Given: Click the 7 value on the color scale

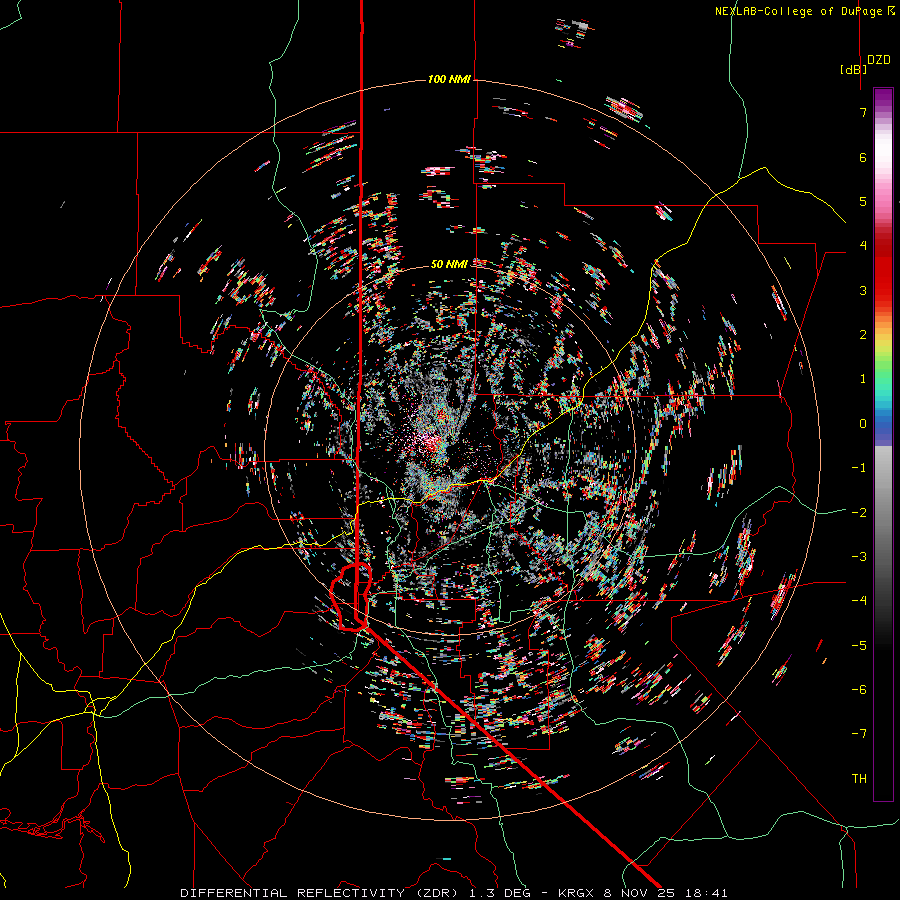Looking at the screenshot, I should [x=863, y=112].
